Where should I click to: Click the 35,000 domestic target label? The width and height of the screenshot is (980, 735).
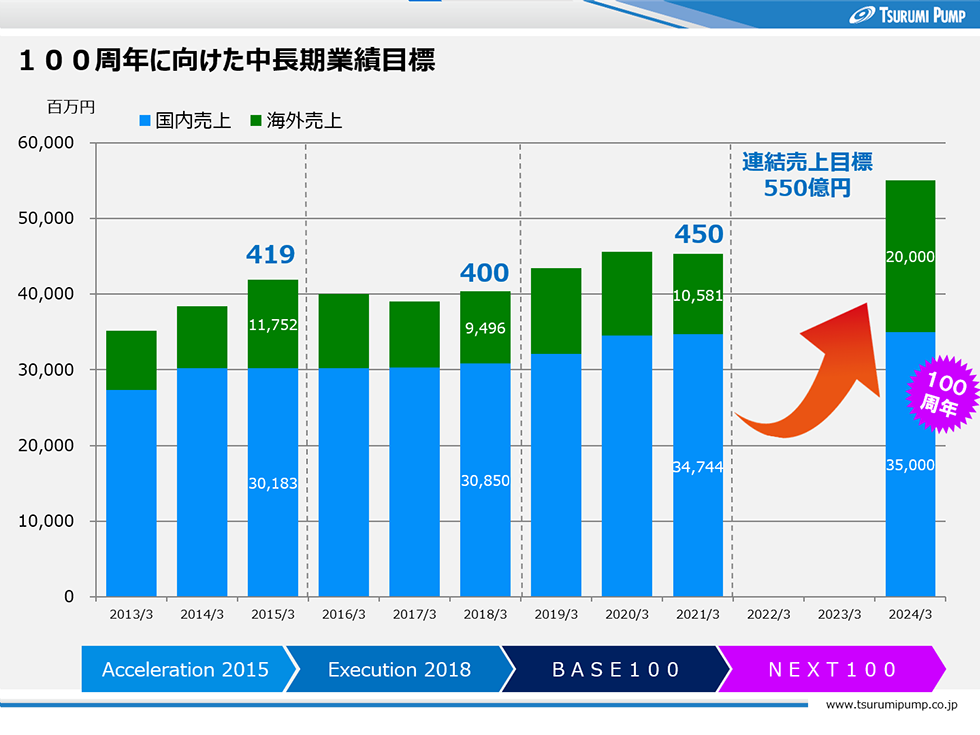[910, 465]
